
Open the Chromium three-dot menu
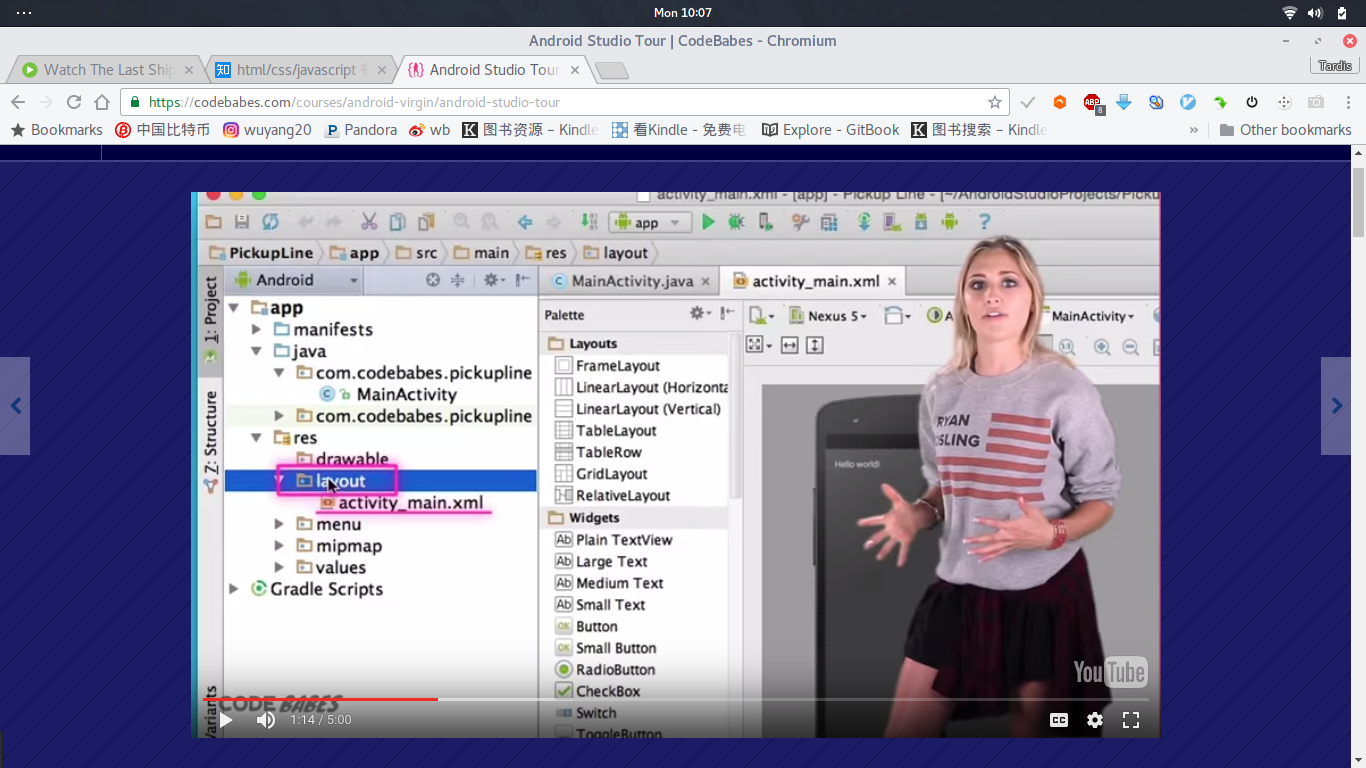point(1347,102)
